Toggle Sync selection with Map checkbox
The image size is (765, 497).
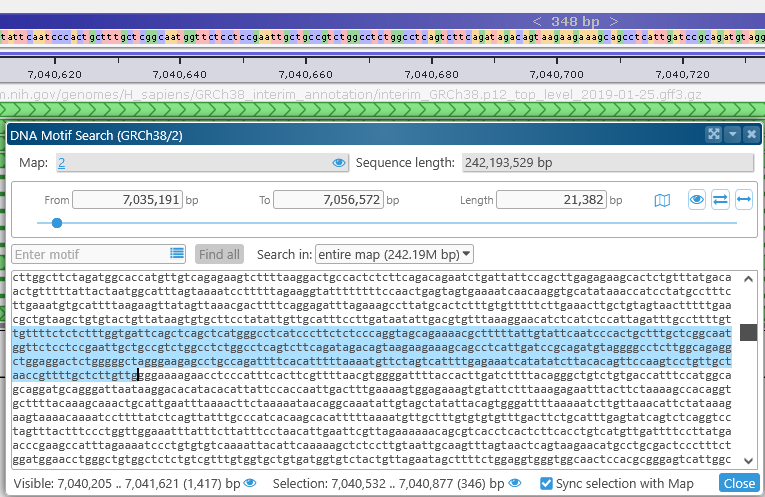546,483
